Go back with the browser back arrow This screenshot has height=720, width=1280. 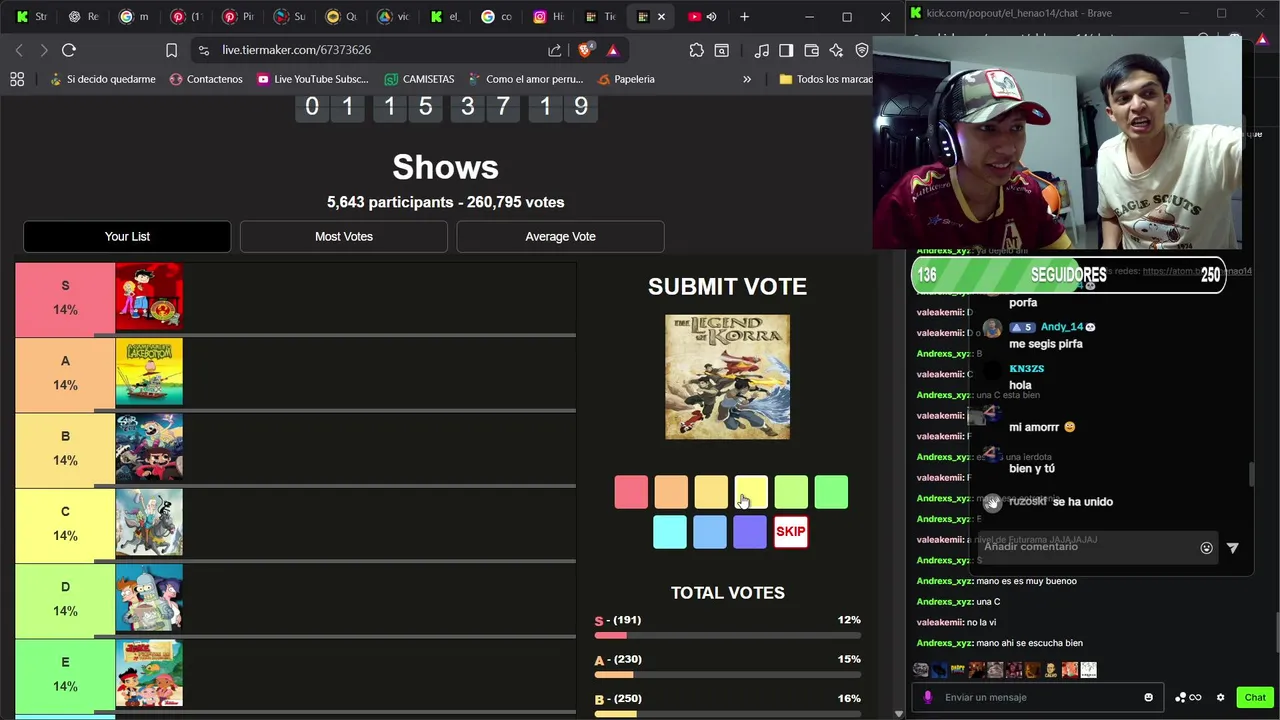click(x=19, y=50)
